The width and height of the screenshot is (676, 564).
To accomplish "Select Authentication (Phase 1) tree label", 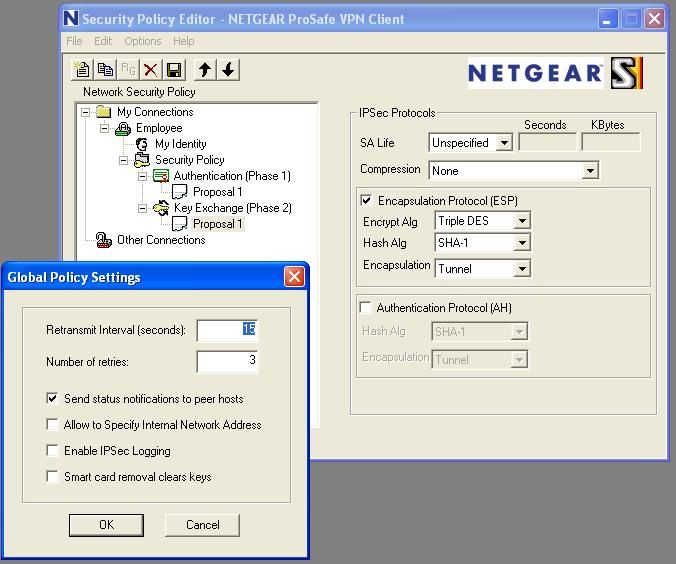I will coord(232,176).
